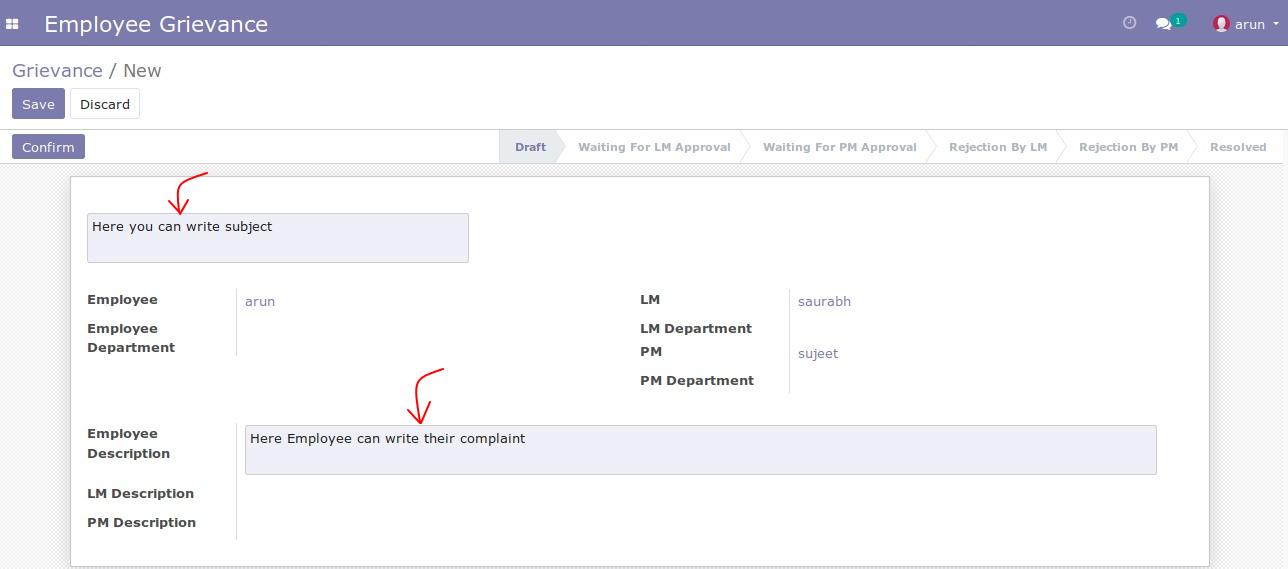Open the saurabh LM link
Viewport: 1288px width, 569px height.
tap(824, 301)
